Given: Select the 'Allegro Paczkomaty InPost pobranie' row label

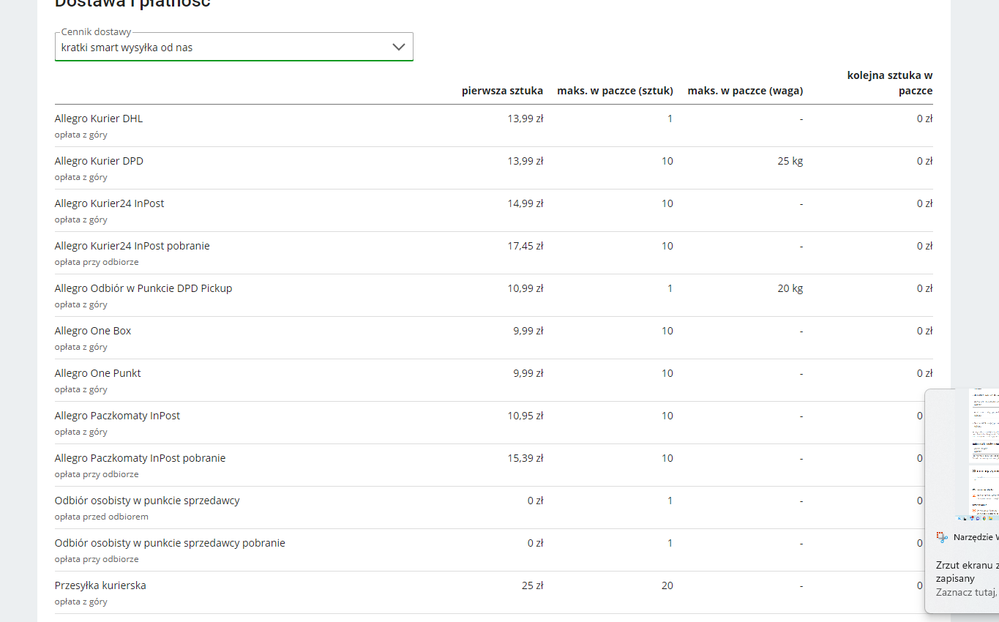Looking at the screenshot, I should click(x=140, y=458).
